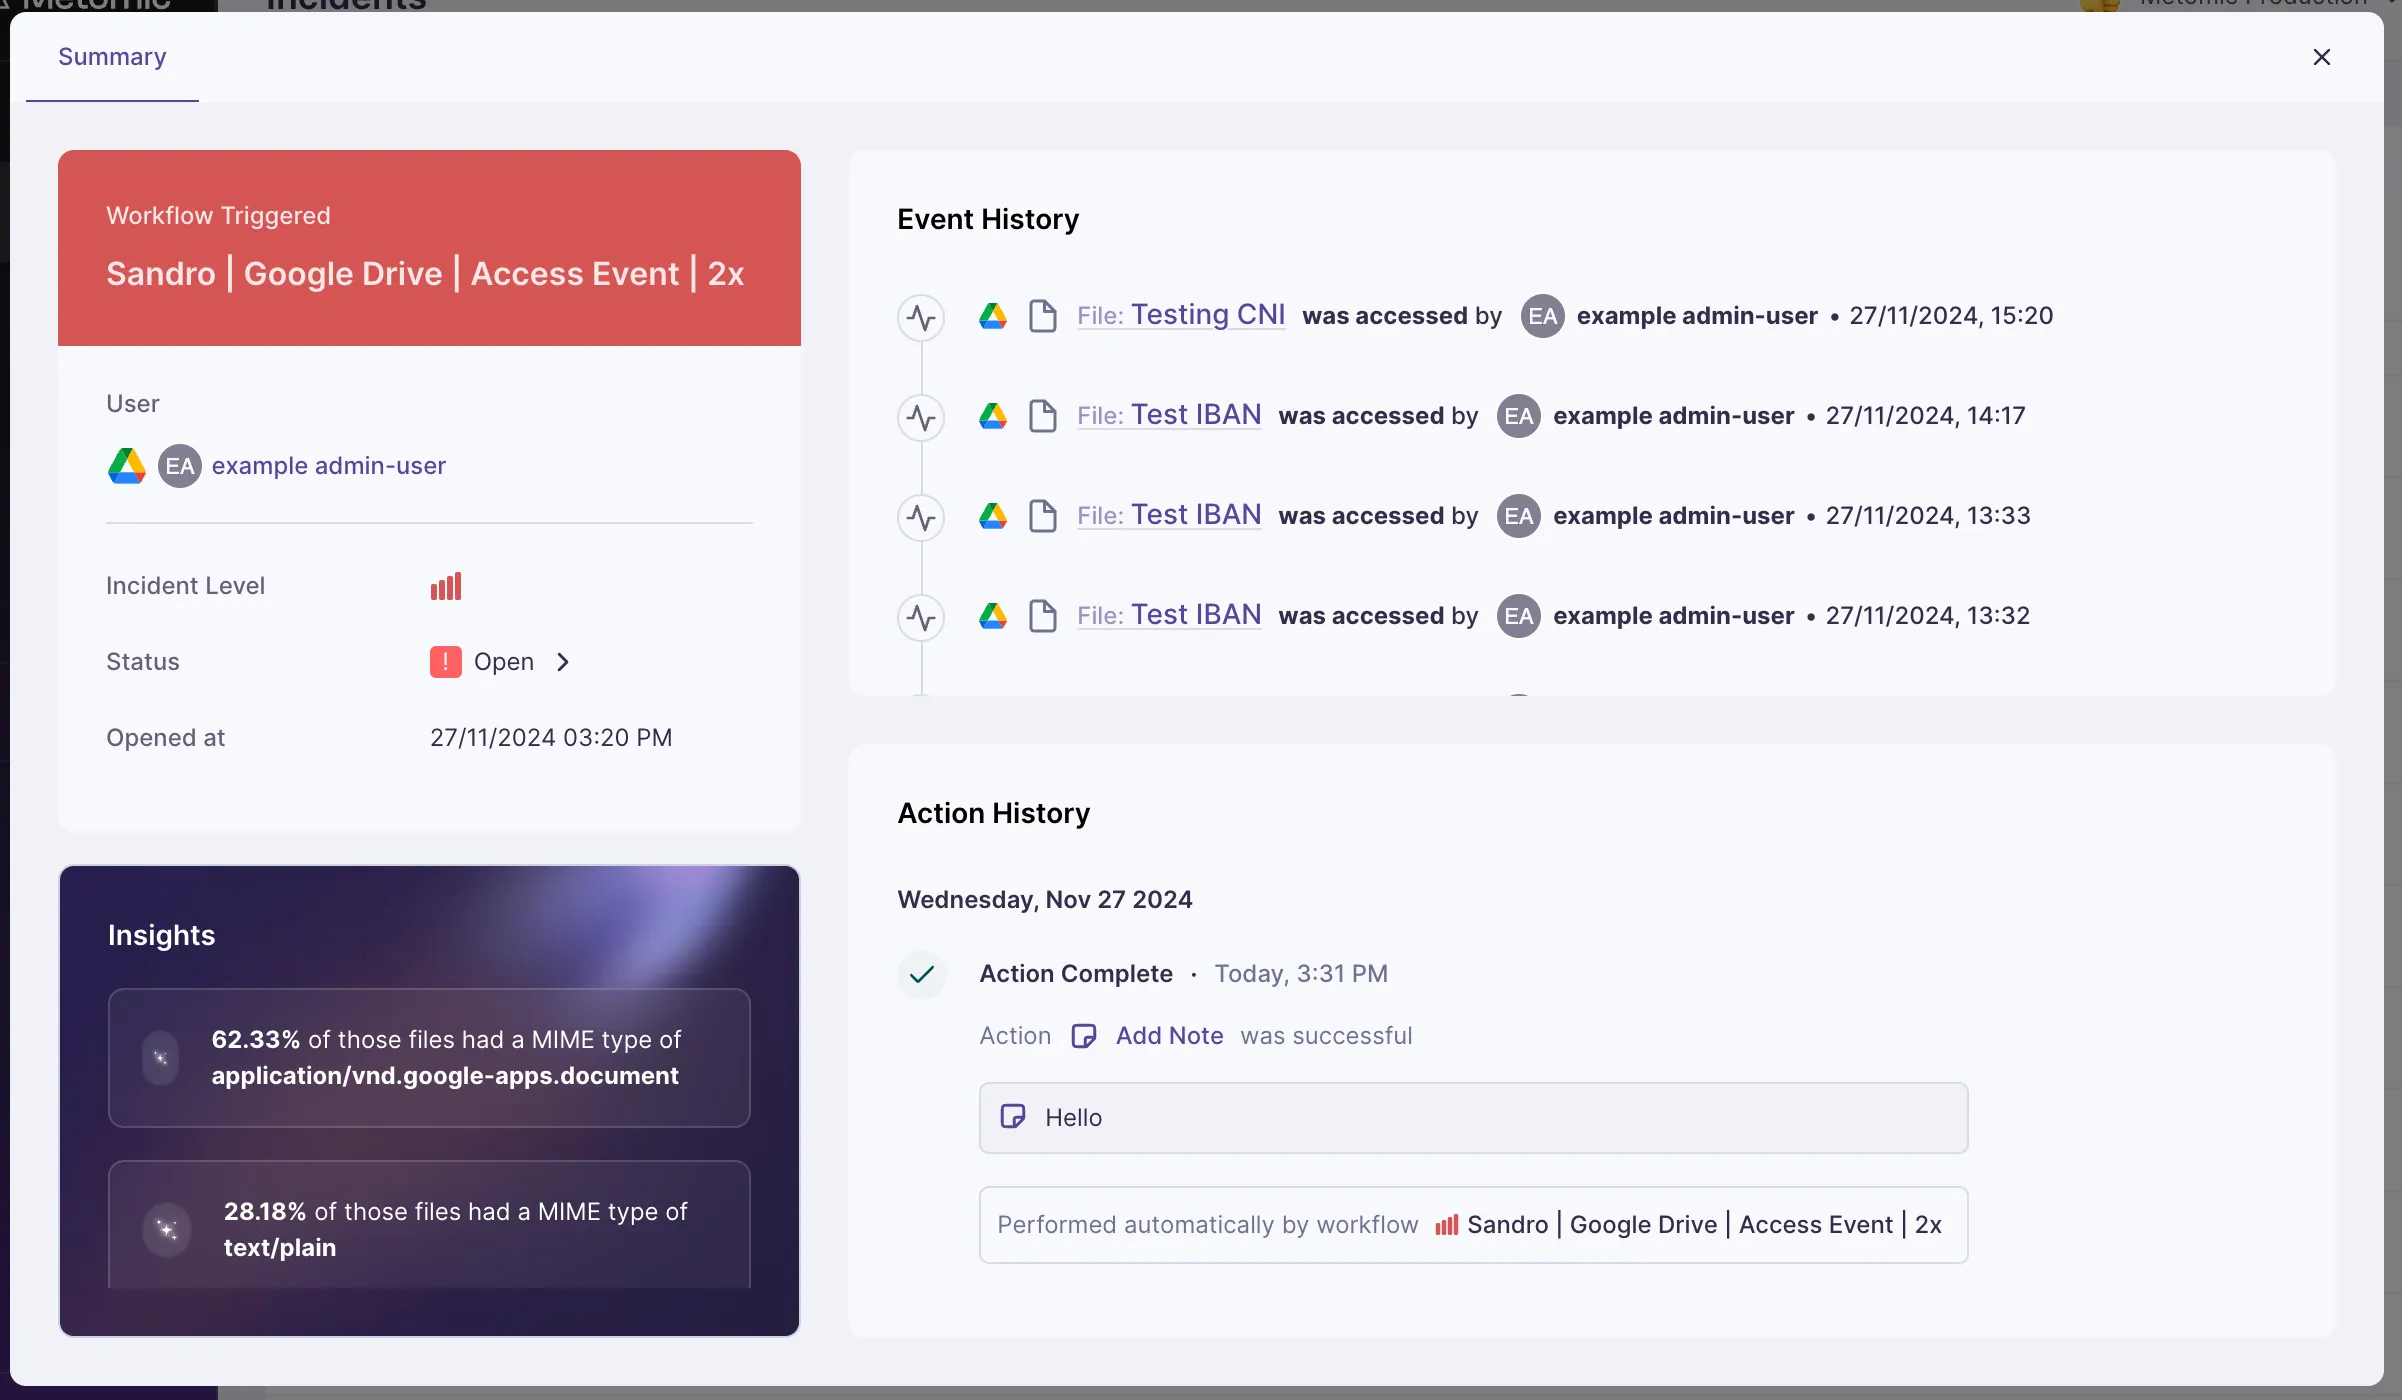Viewport: 2402px width, 1400px height.
Task: Click the red Incident Level bars icon
Action: (446, 586)
